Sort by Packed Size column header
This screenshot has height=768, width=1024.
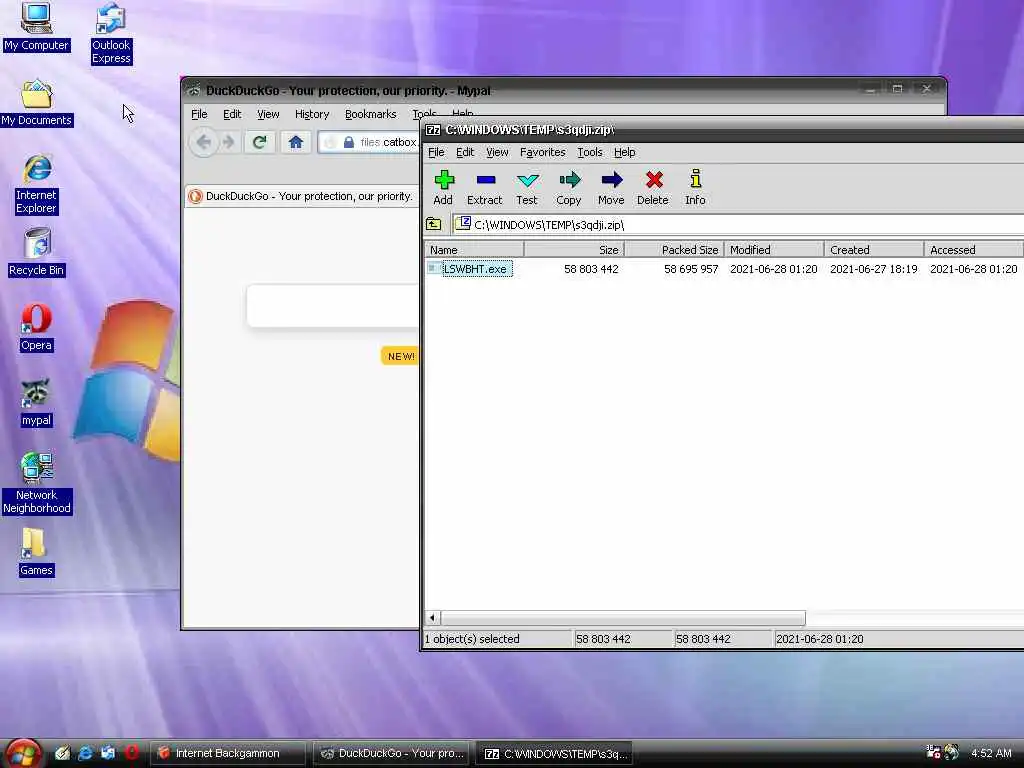pos(675,249)
